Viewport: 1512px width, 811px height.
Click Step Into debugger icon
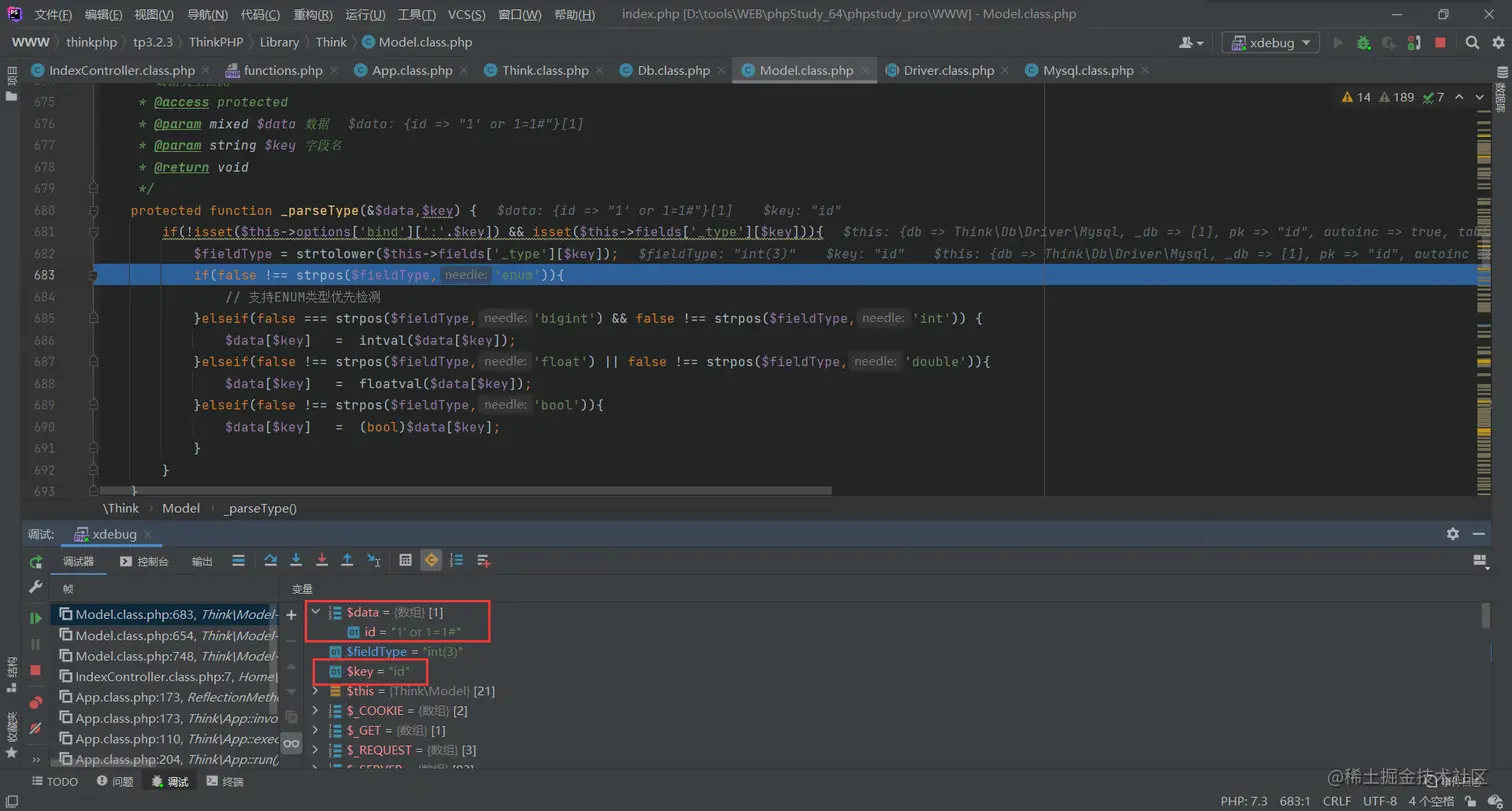tap(296, 561)
